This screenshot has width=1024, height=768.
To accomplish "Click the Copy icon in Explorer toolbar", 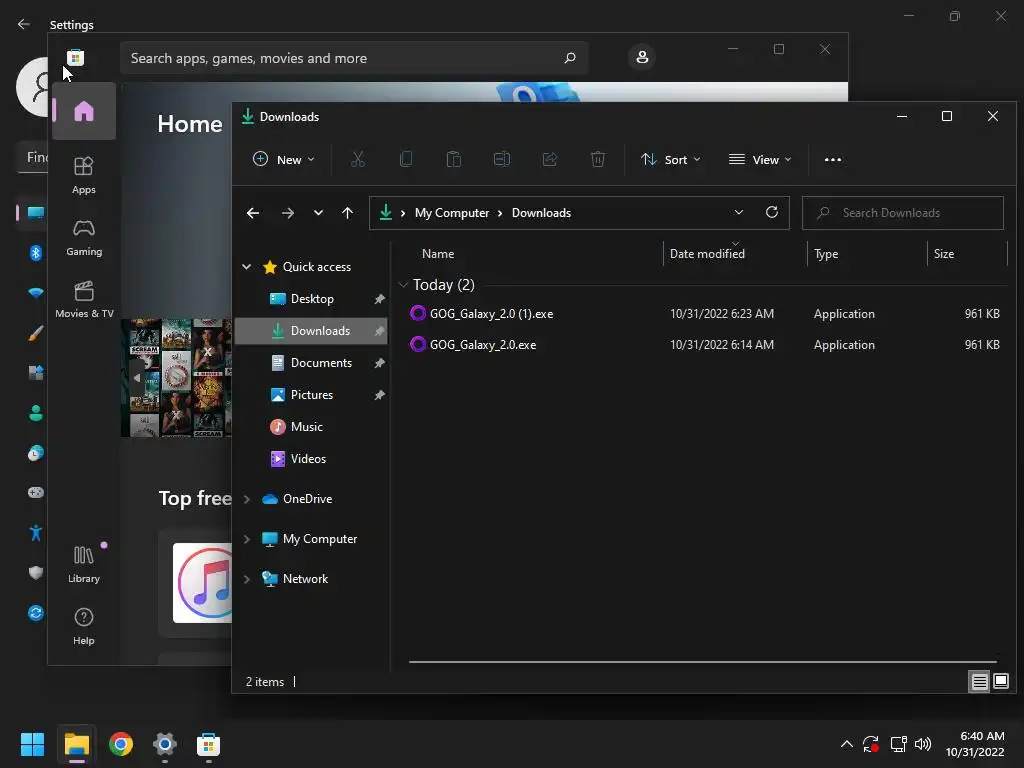I will coord(406,159).
